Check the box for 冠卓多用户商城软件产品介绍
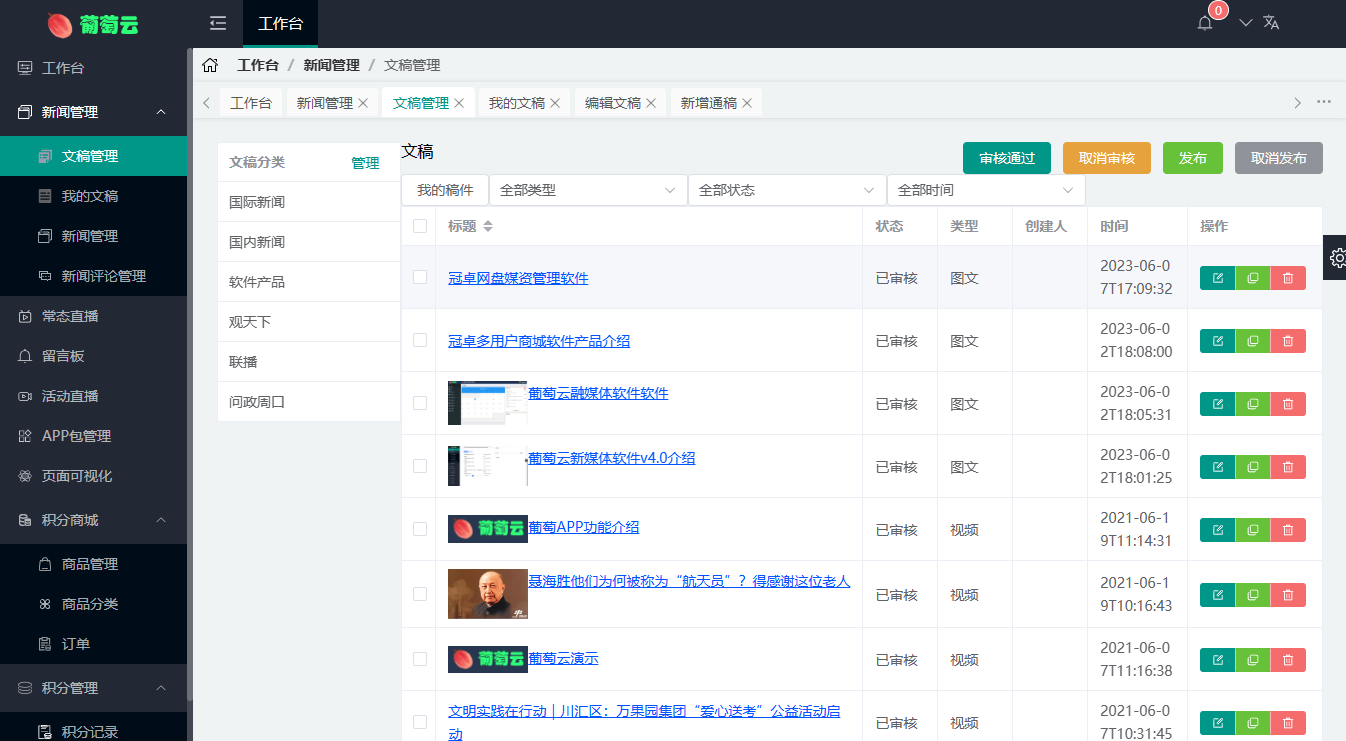The width and height of the screenshot is (1346, 741). (420, 340)
